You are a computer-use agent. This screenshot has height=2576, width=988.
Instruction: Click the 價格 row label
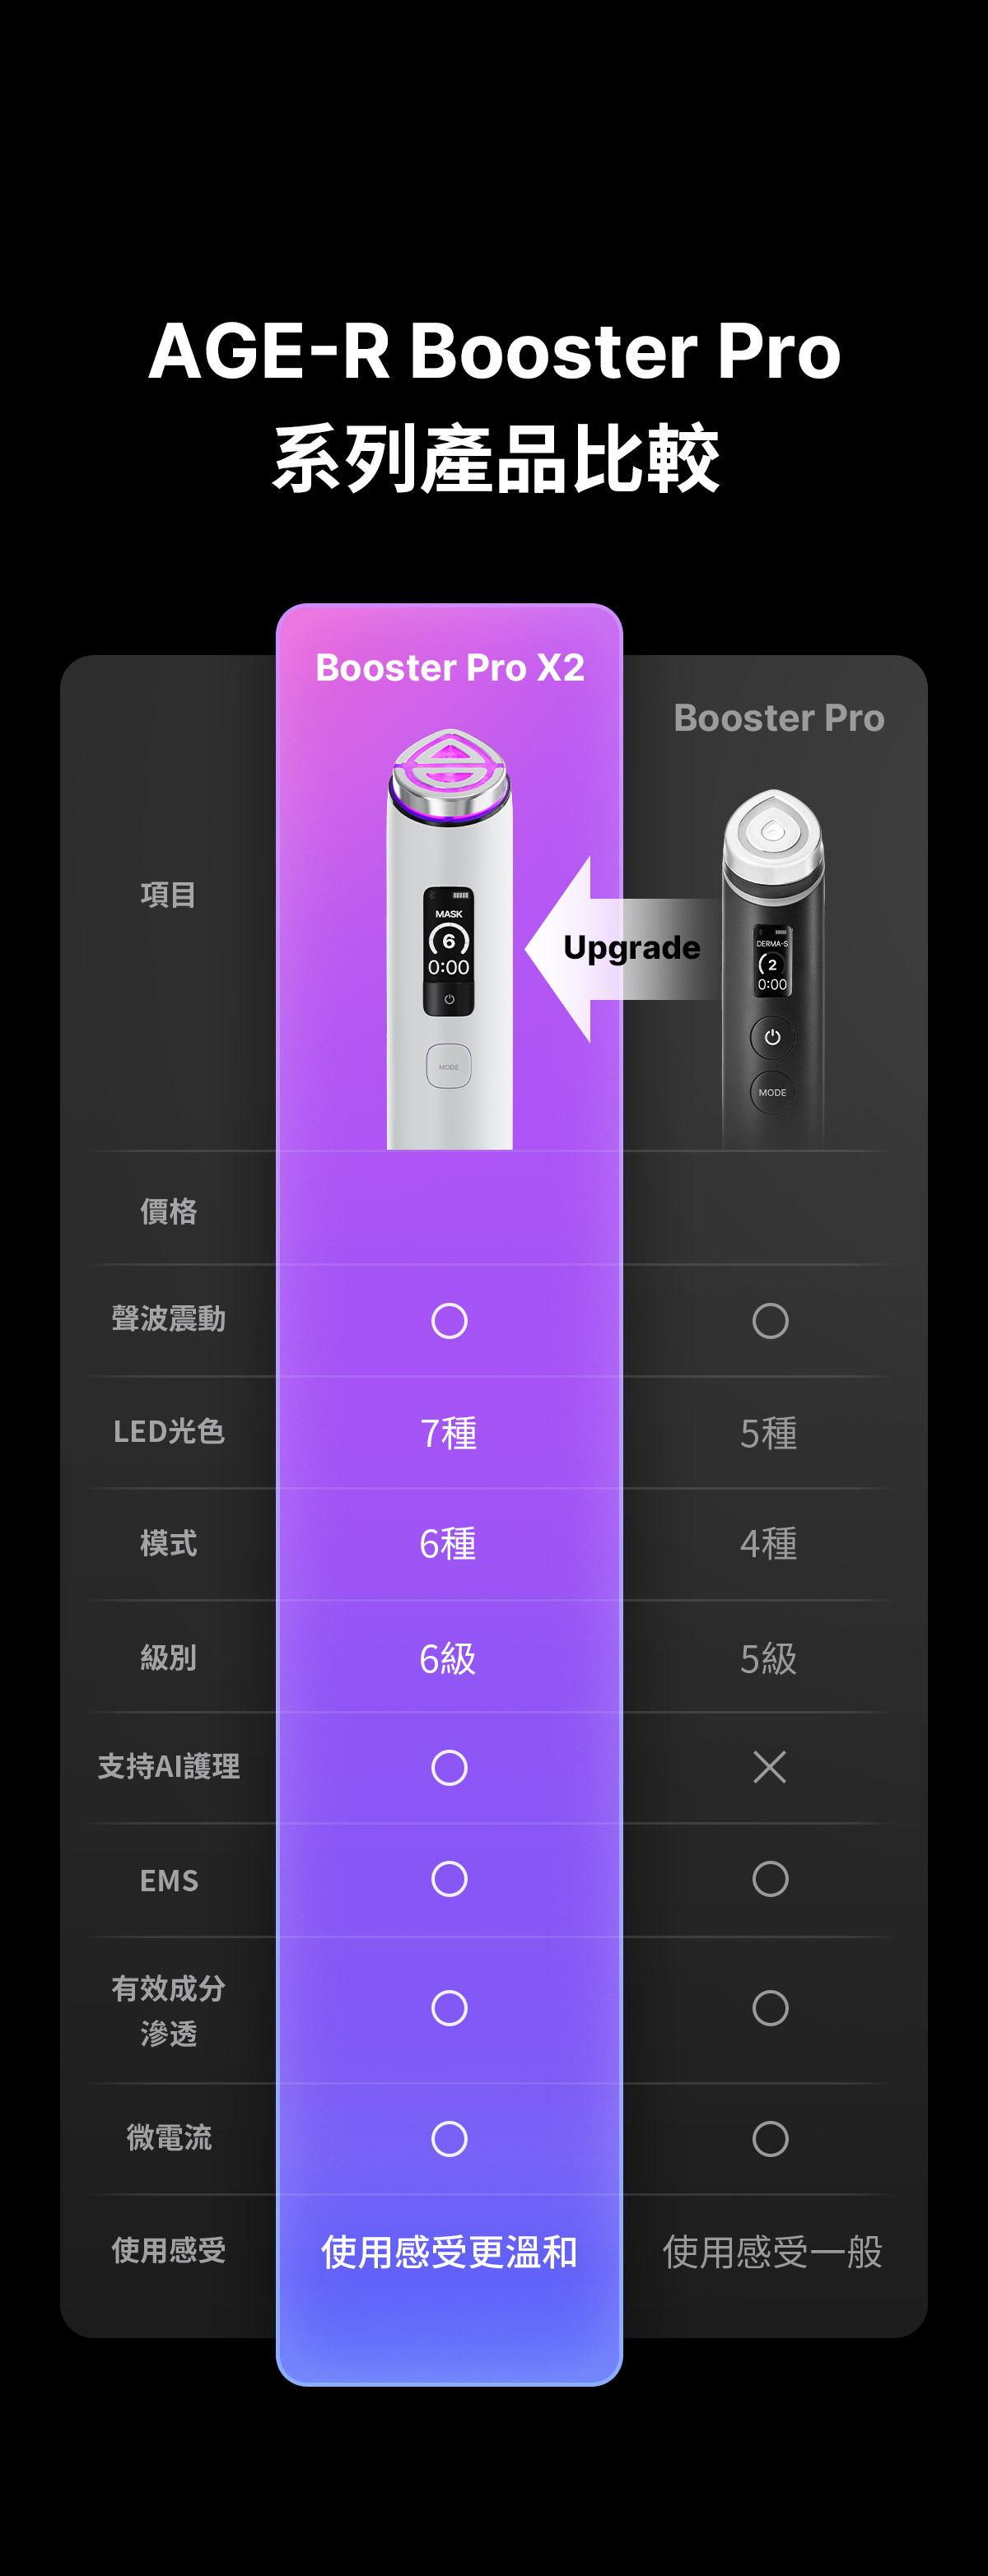(x=168, y=1211)
